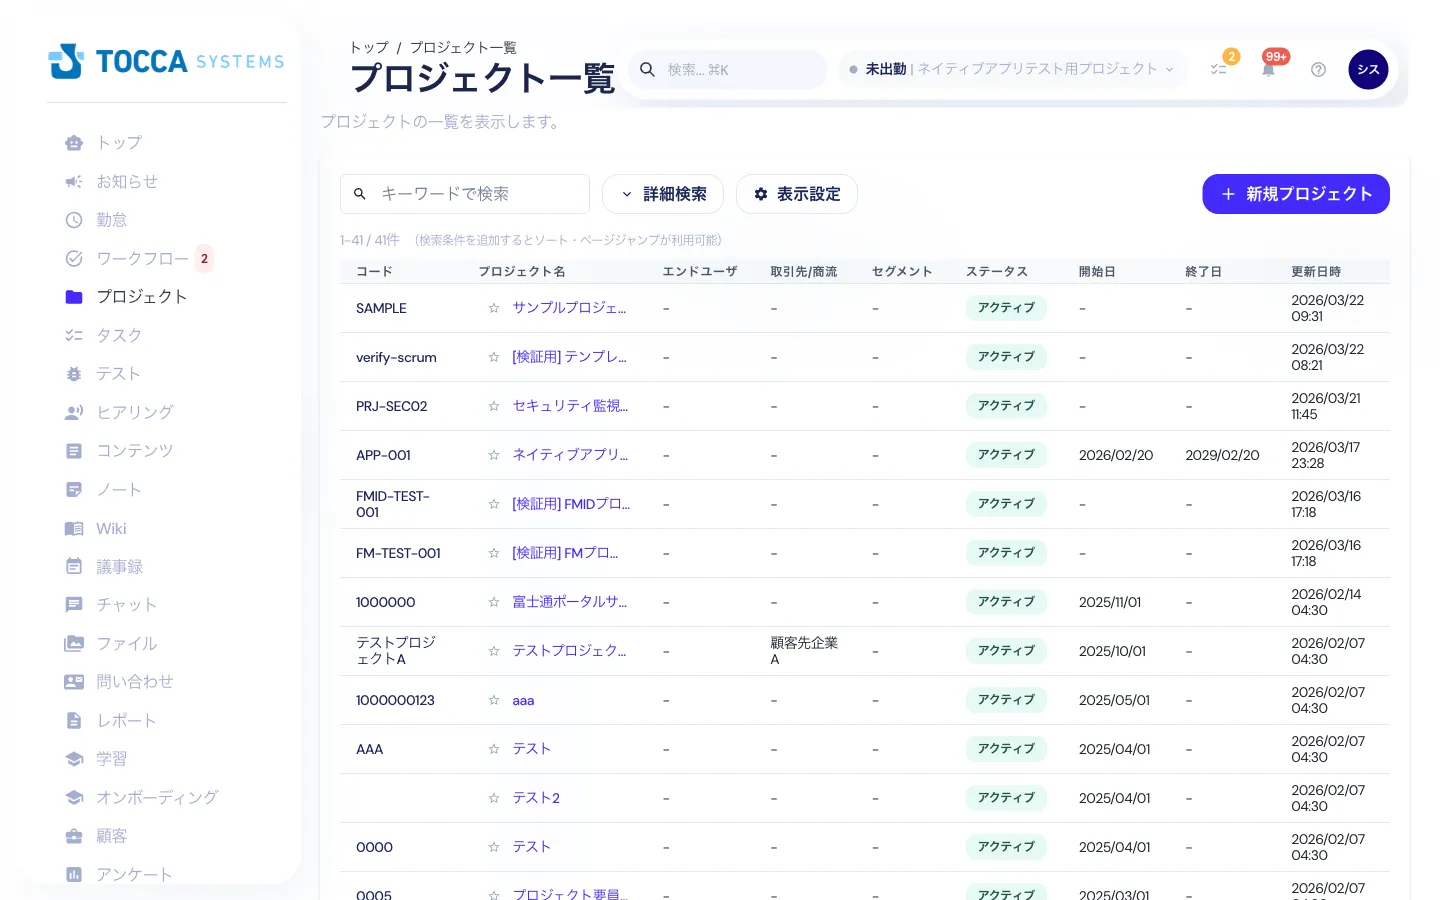Viewport: 1440px width, 900px height.
Task: Open the サンプルプロジェクト link
Action: (570, 308)
